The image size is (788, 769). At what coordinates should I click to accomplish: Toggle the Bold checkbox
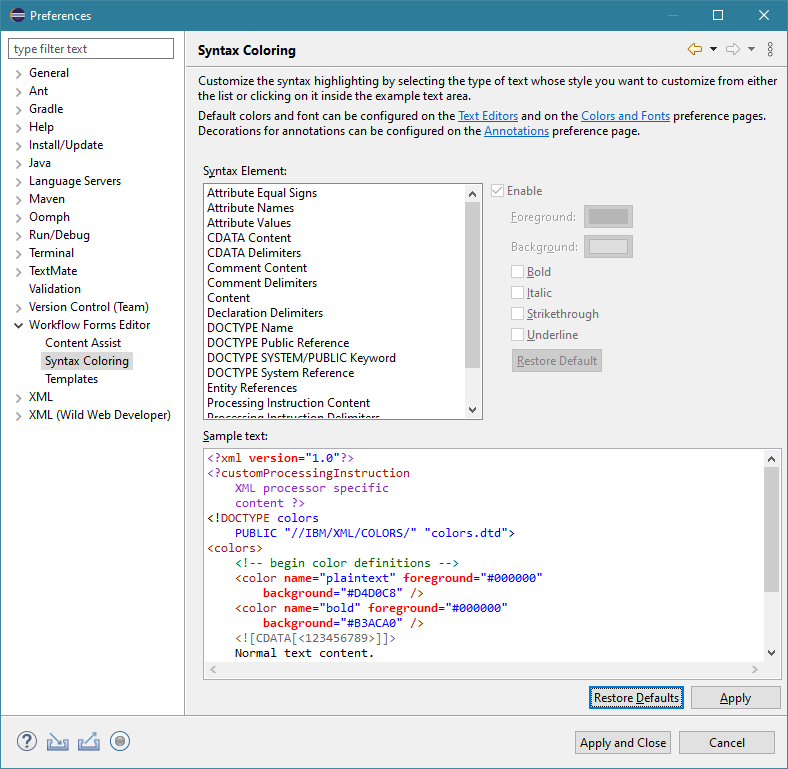point(518,272)
